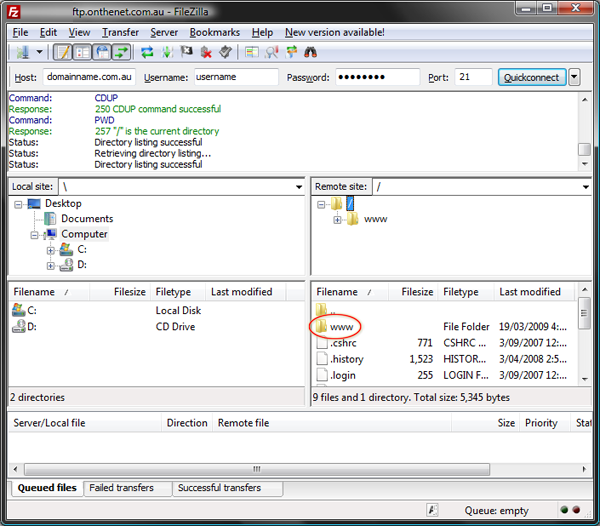Click the remote file list scrollbar thumb
This screenshot has width=600, height=526.
coord(584,313)
